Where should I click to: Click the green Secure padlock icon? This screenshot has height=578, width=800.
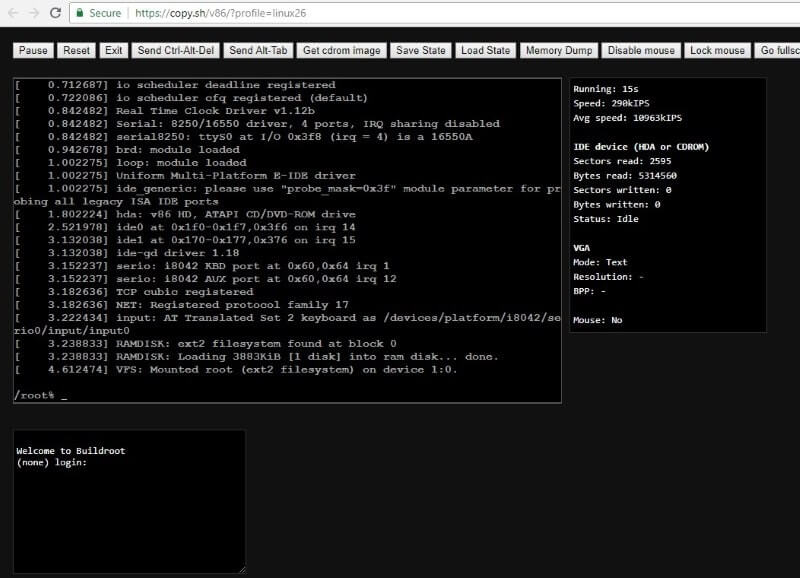[x=81, y=13]
